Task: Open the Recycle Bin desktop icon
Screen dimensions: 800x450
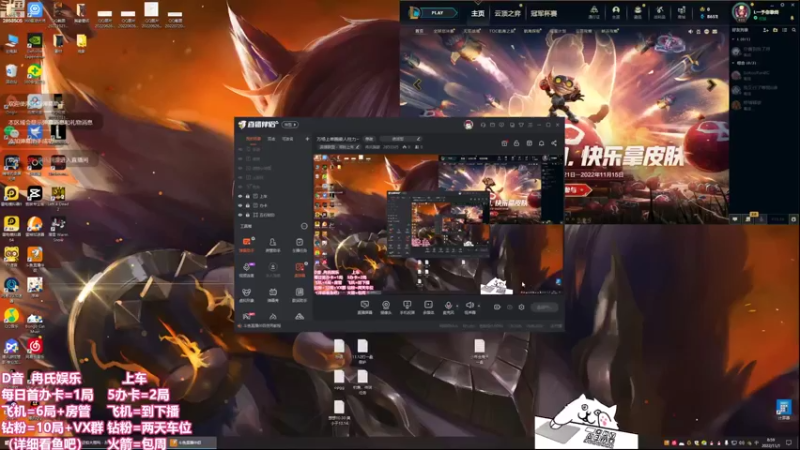Action: pyautogui.click(x=11, y=73)
